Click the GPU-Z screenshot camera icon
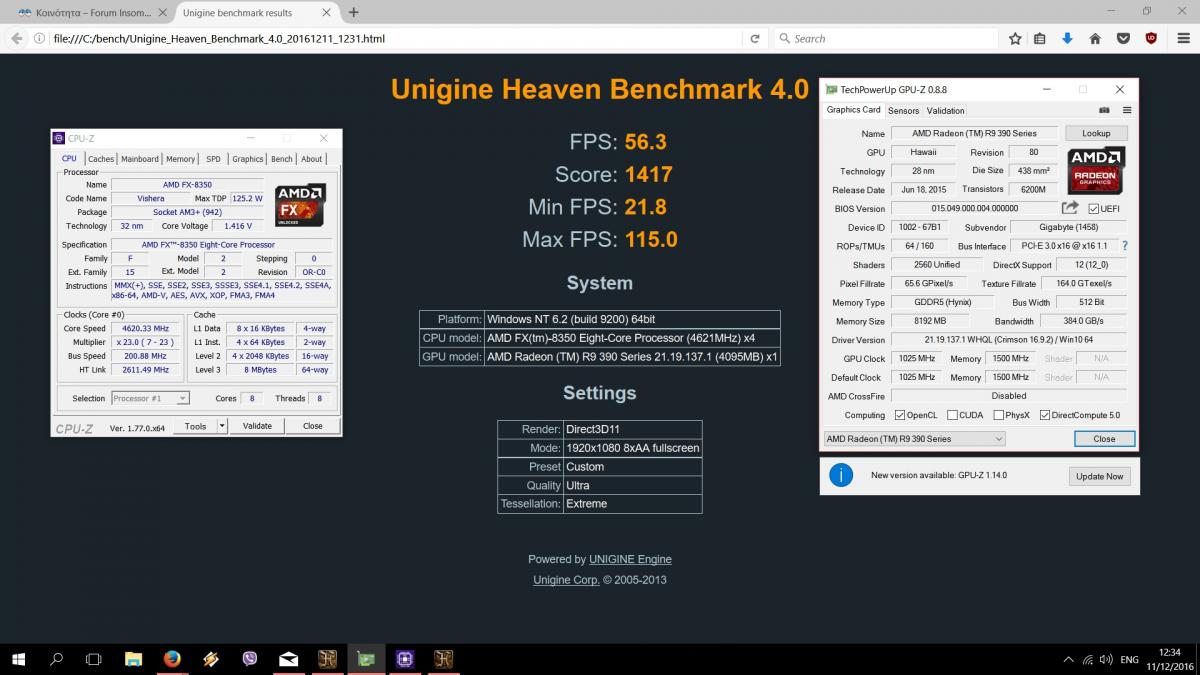Image resolution: width=1200 pixels, height=675 pixels. (1105, 110)
